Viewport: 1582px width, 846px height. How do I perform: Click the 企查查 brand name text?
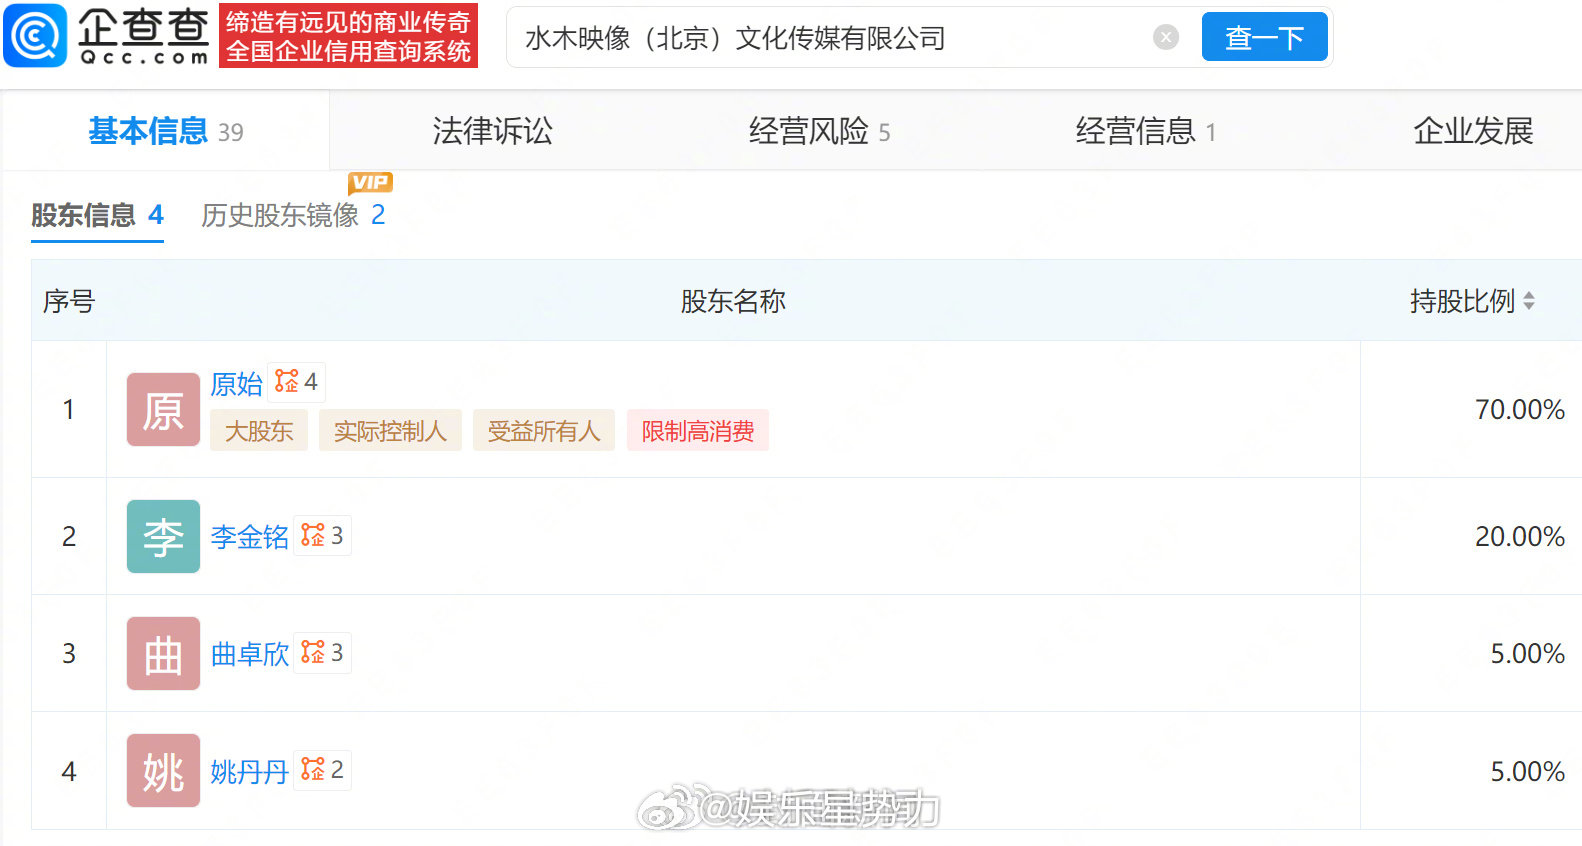pos(144,27)
